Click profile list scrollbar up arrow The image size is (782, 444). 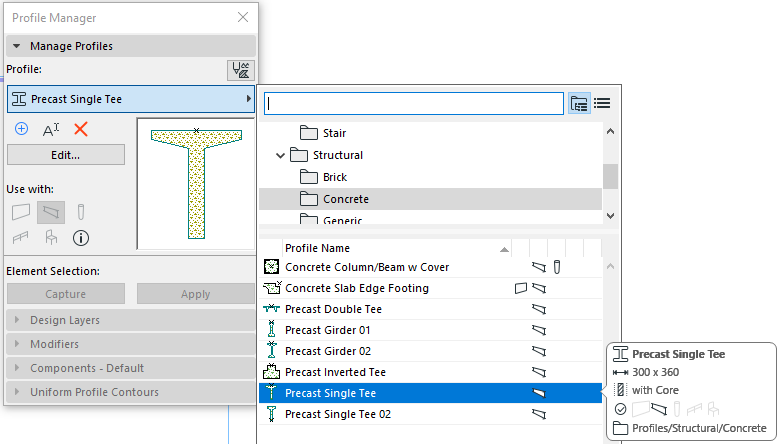[610, 266]
